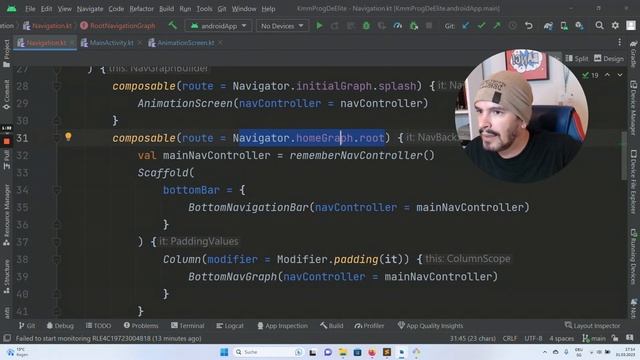The width and height of the screenshot is (640, 360).
Task: Run the app with the green play button
Action: coord(319,26)
